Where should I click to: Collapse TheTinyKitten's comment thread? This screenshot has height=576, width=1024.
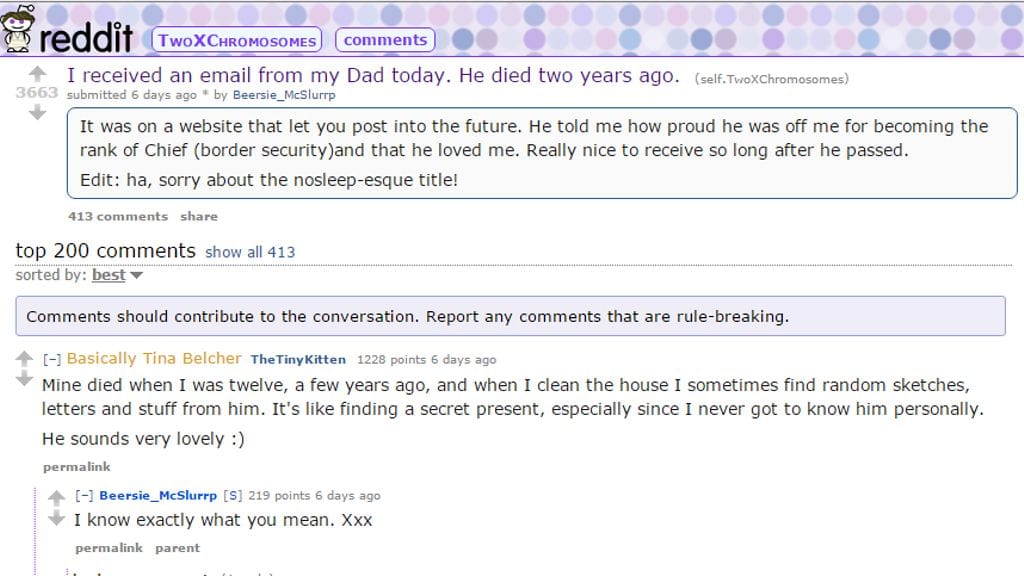(51, 359)
